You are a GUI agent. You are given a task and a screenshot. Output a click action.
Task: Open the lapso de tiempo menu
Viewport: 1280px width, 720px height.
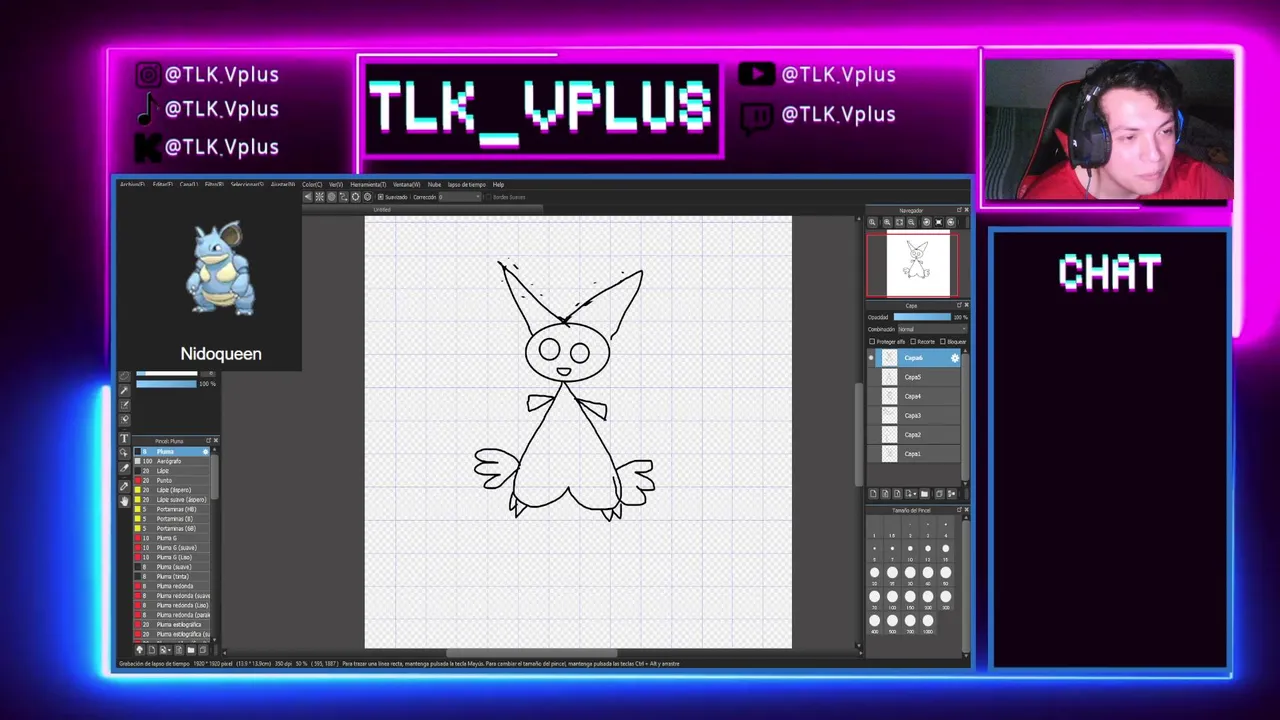tap(466, 184)
